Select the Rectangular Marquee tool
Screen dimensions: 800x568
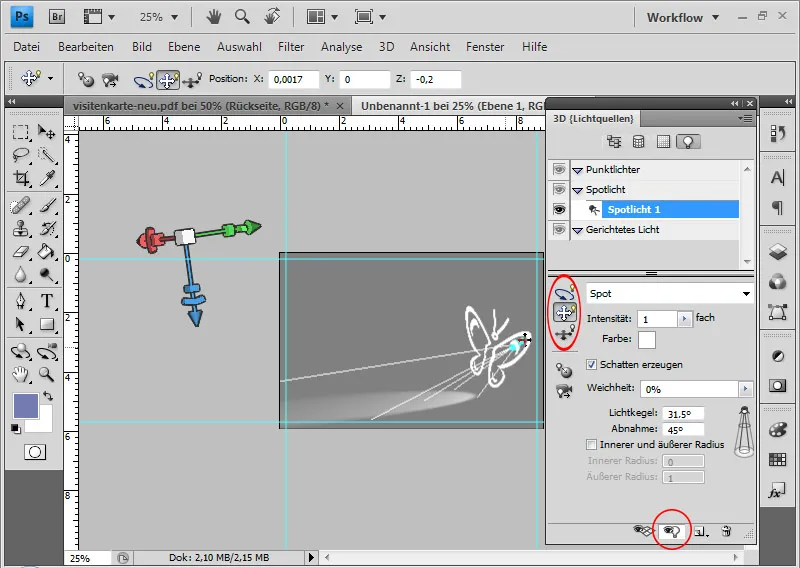click(20, 132)
